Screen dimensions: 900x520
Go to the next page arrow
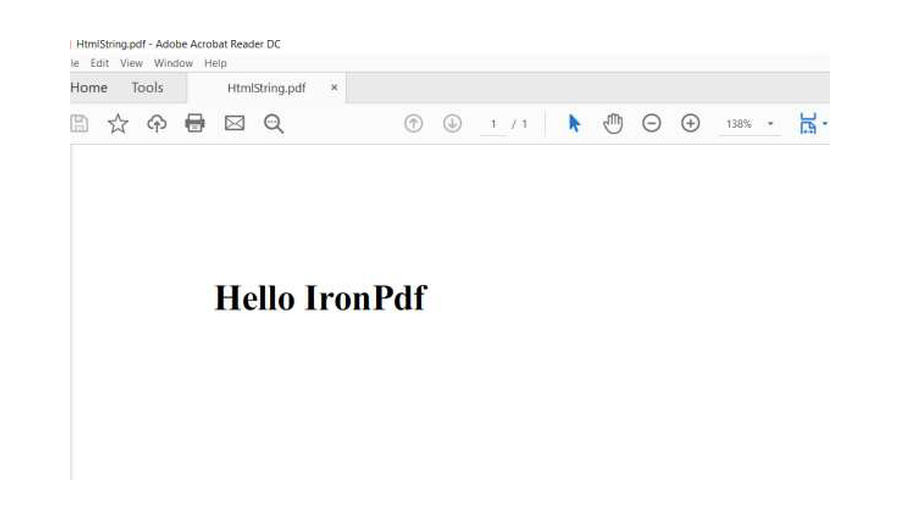pyautogui.click(x=452, y=123)
